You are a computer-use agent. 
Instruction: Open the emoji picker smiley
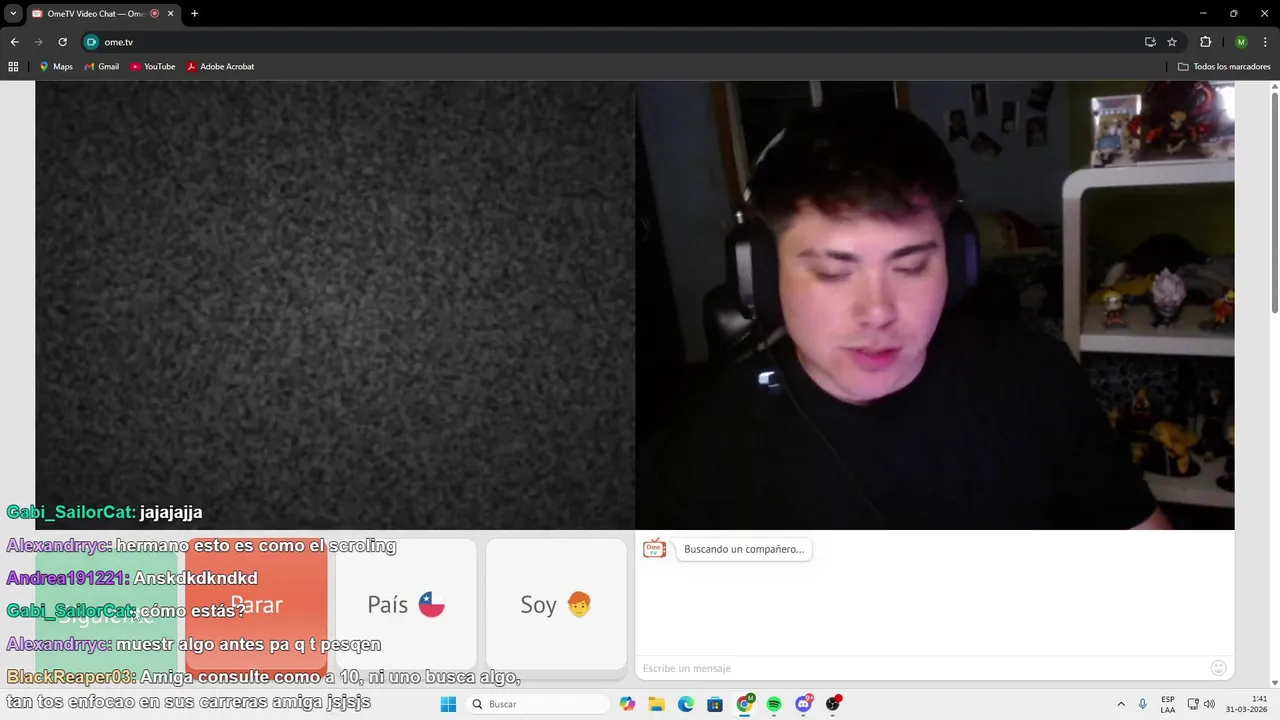[x=1218, y=668]
